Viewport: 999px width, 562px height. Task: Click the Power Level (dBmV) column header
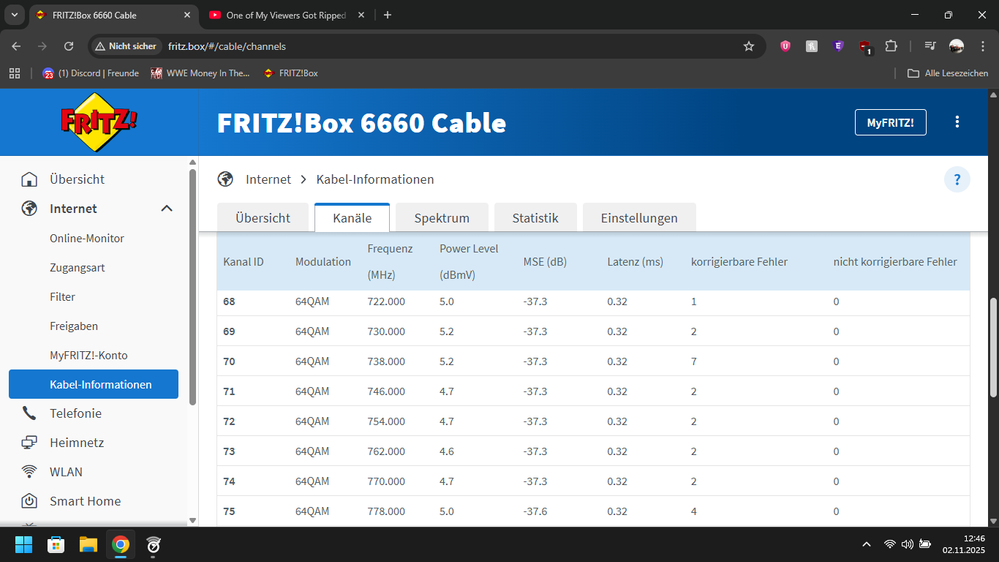469,261
